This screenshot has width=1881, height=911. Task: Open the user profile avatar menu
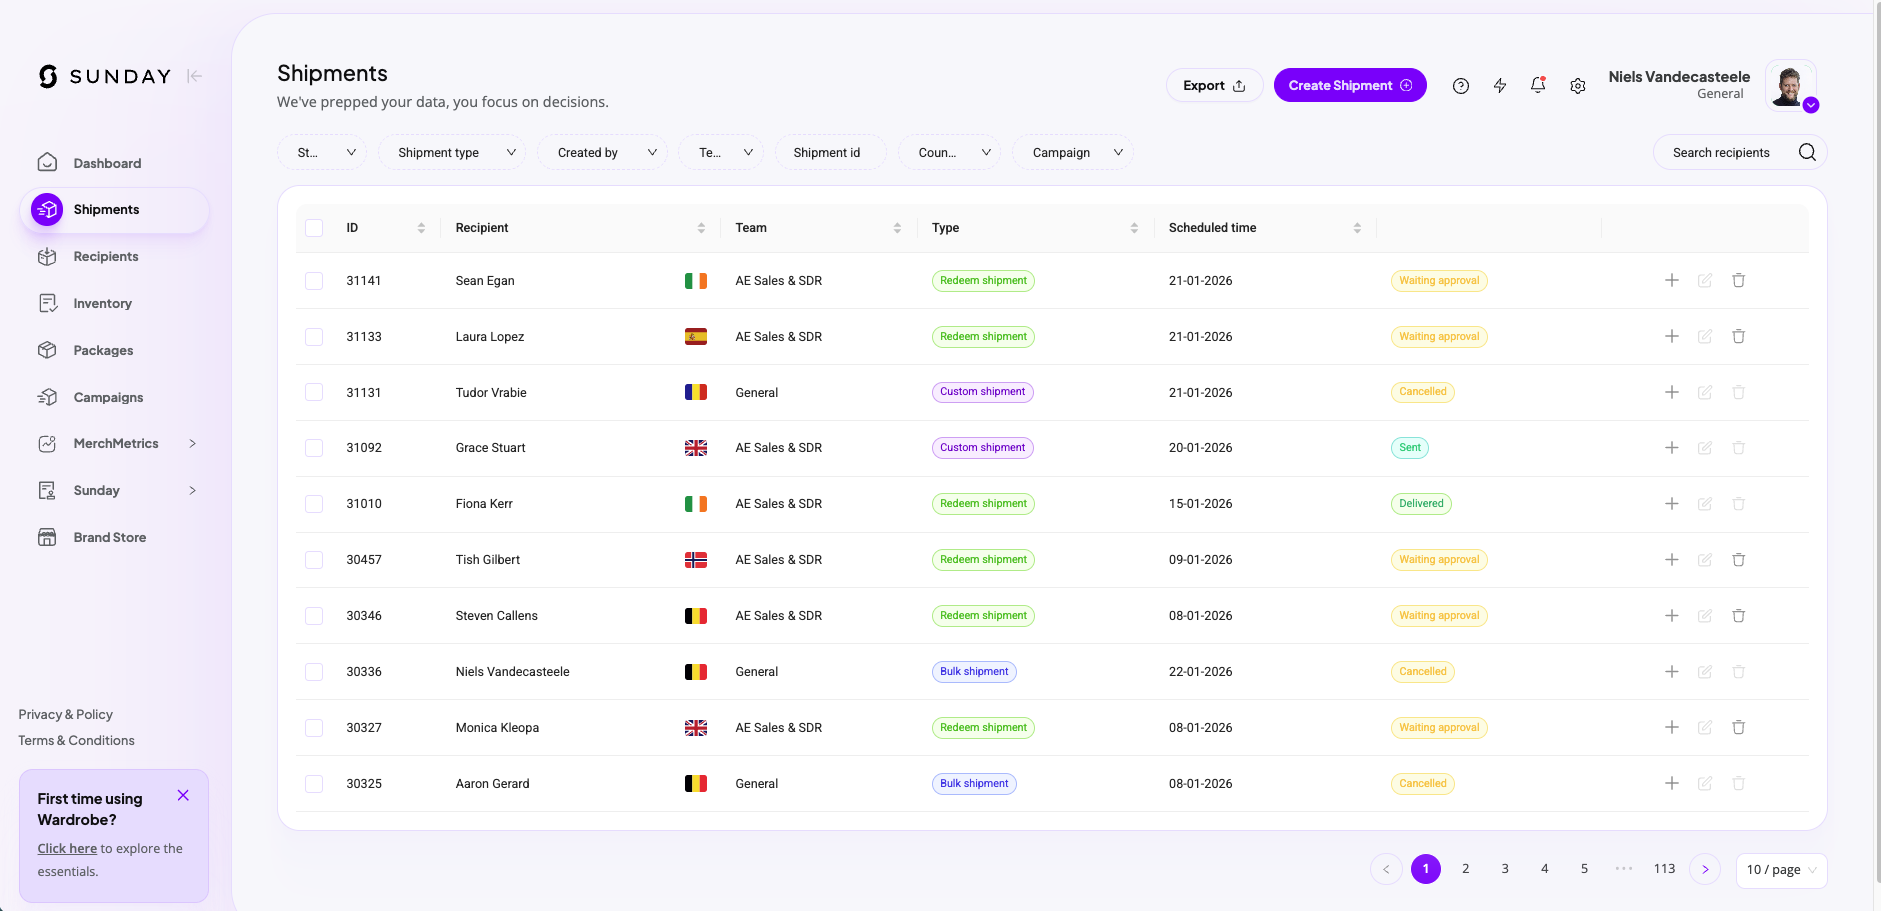[1791, 85]
